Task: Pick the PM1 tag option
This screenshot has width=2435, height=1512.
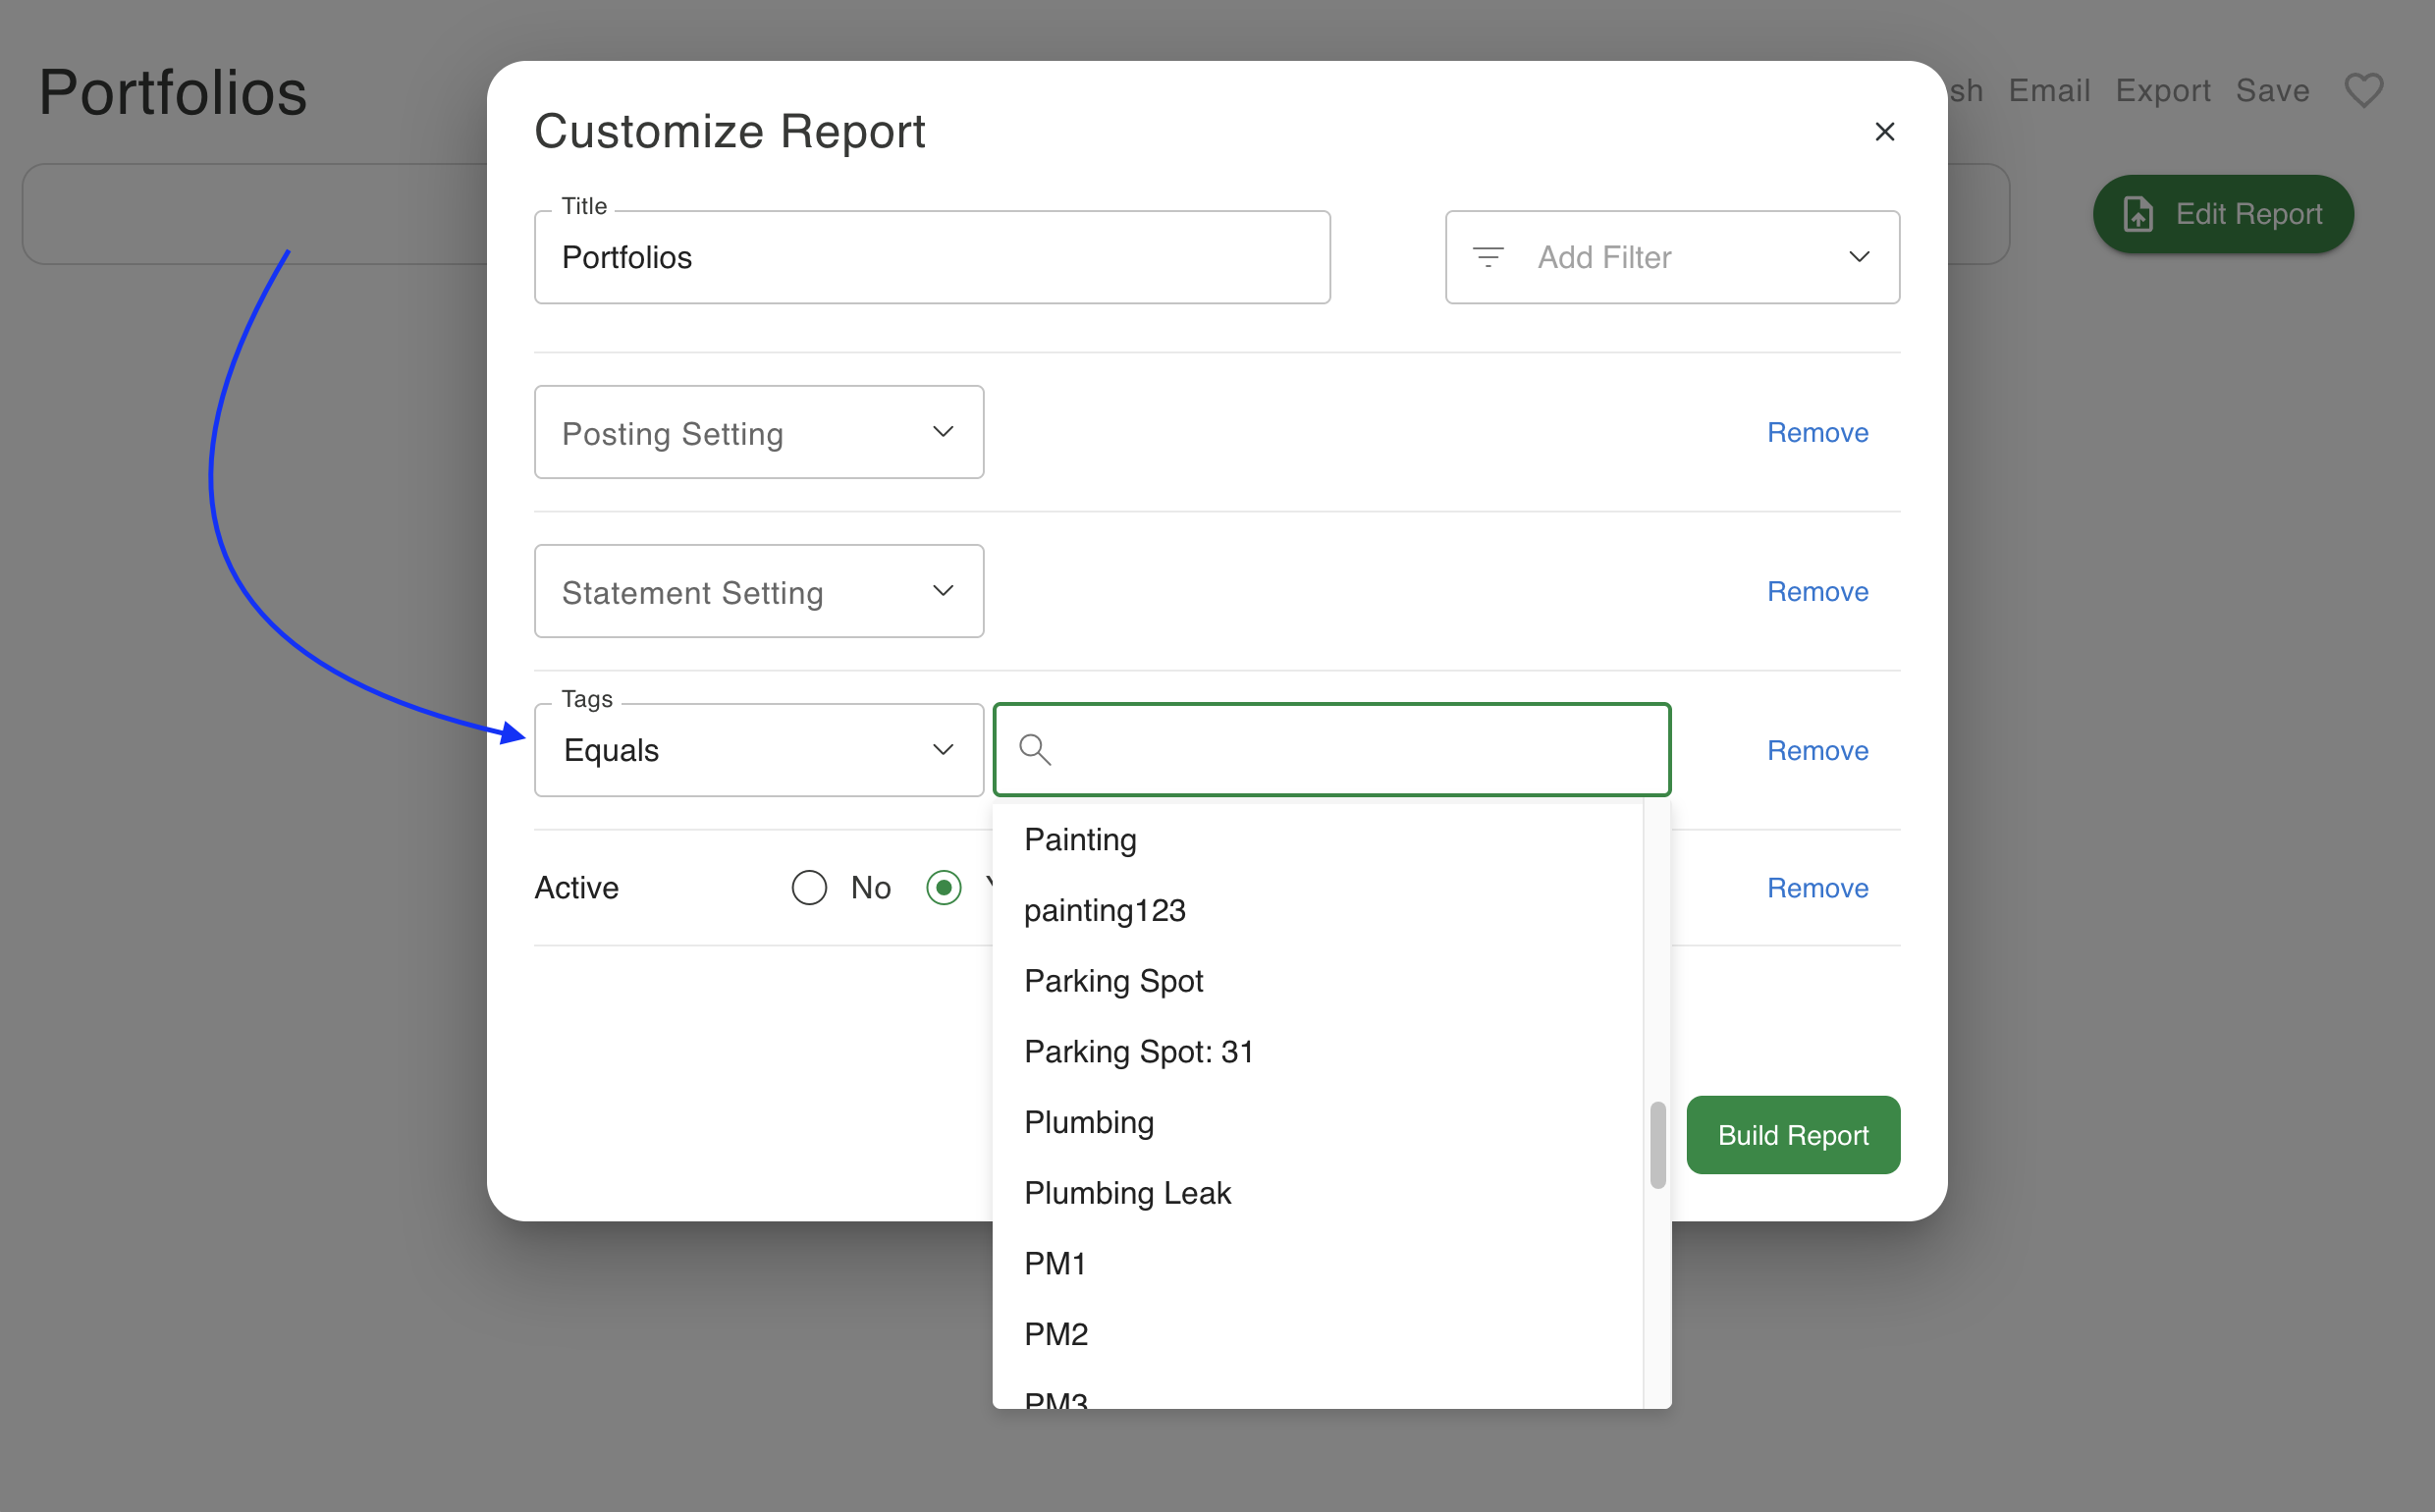Action: point(1055,1263)
